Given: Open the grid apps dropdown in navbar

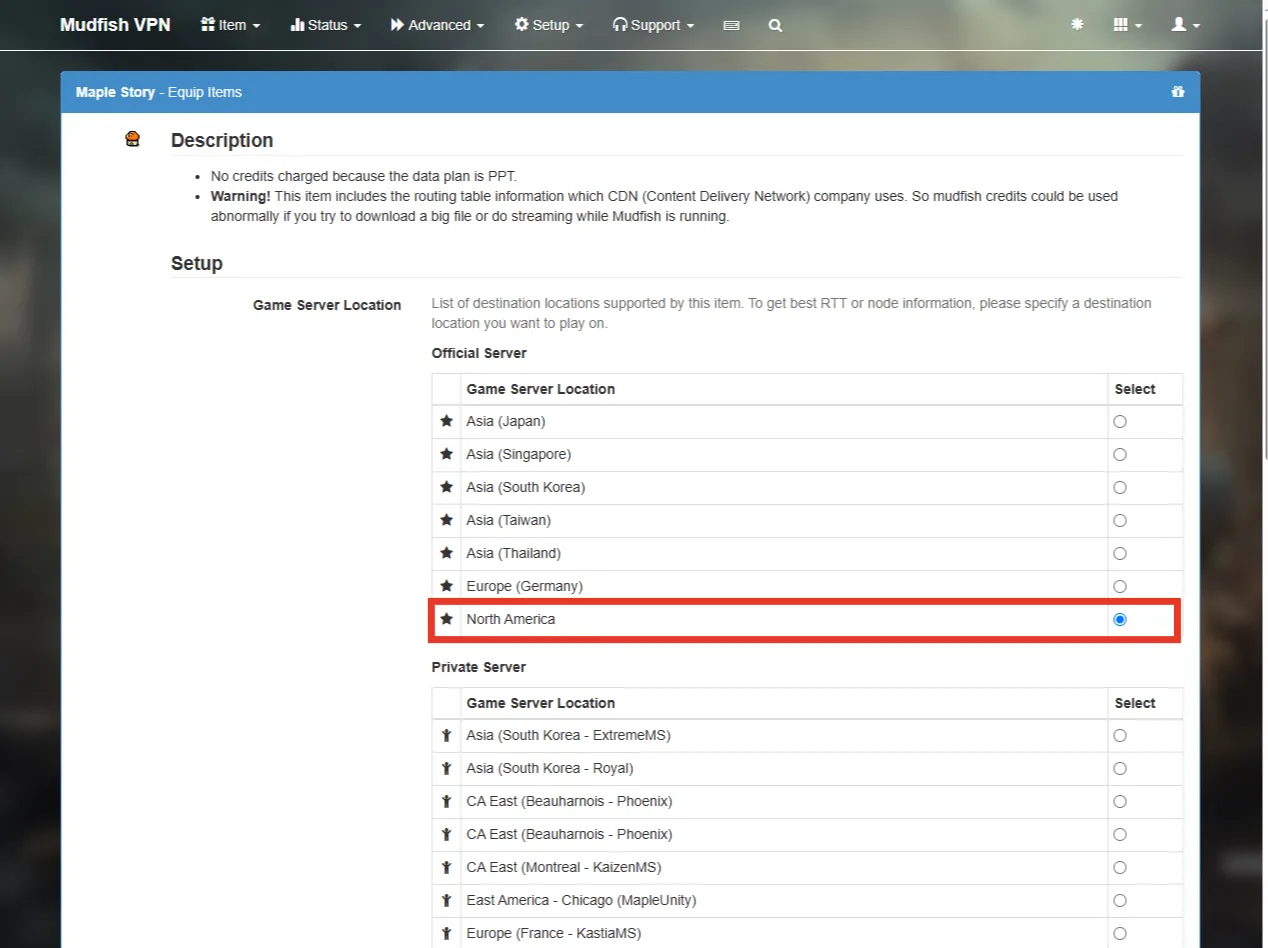Looking at the screenshot, I should [x=1127, y=25].
